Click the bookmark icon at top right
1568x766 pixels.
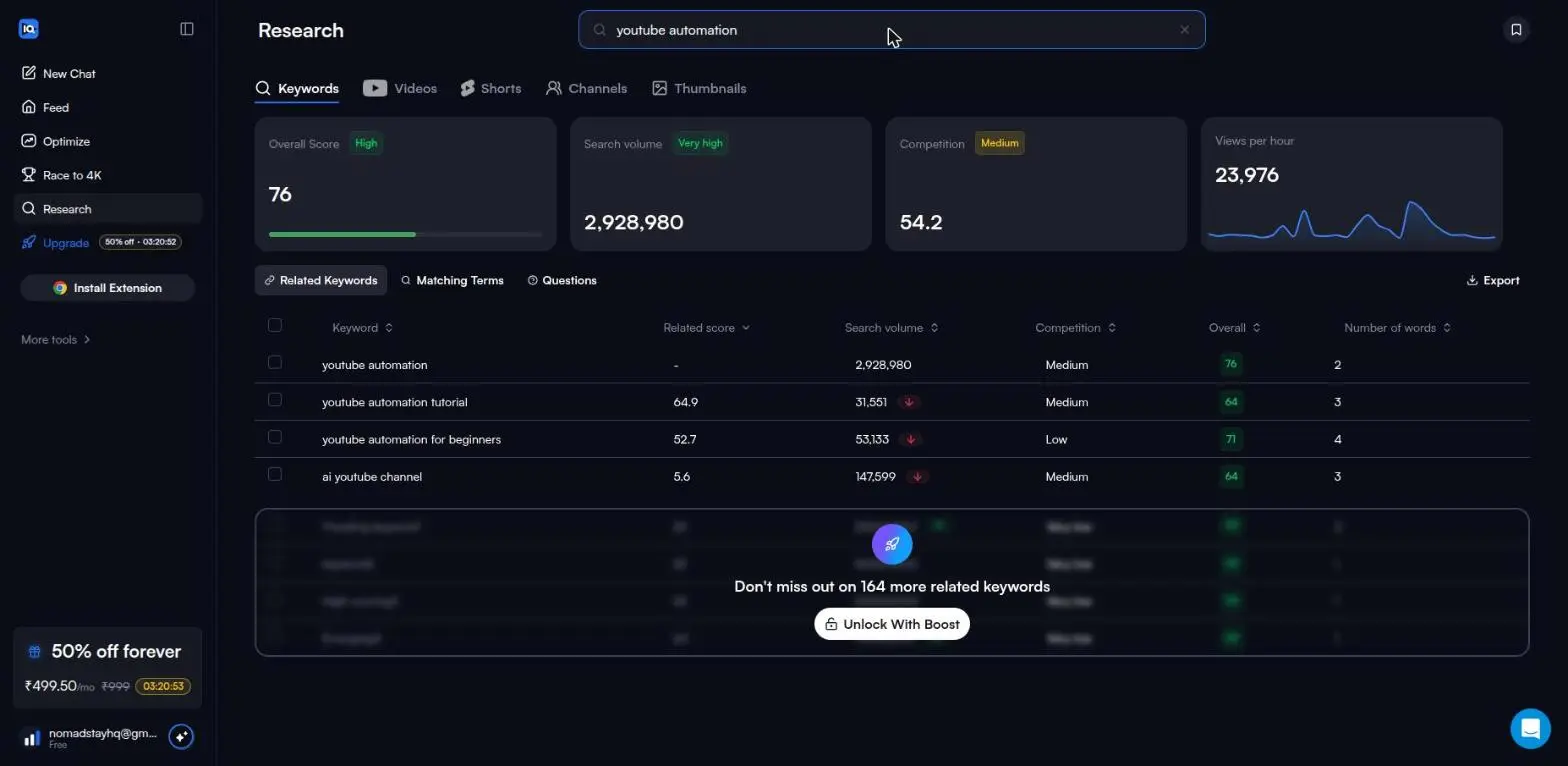(x=1516, y=30)
